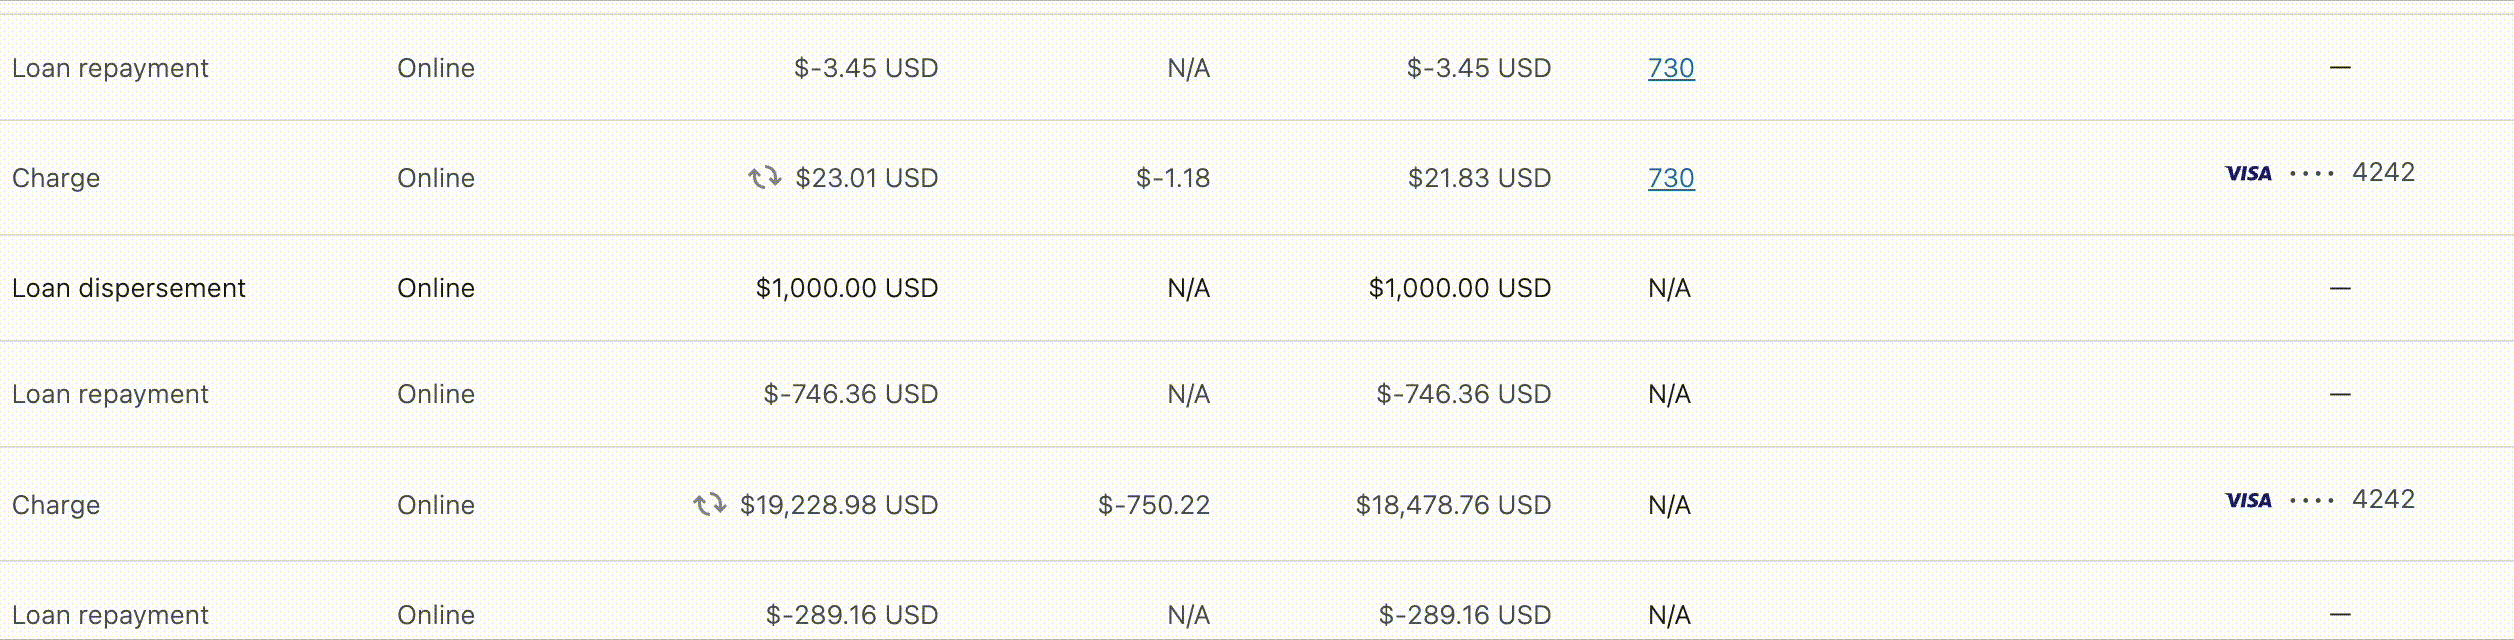
Task: Click the Online label on the Loan dispersement row
Action: click(x=436, y=287)
